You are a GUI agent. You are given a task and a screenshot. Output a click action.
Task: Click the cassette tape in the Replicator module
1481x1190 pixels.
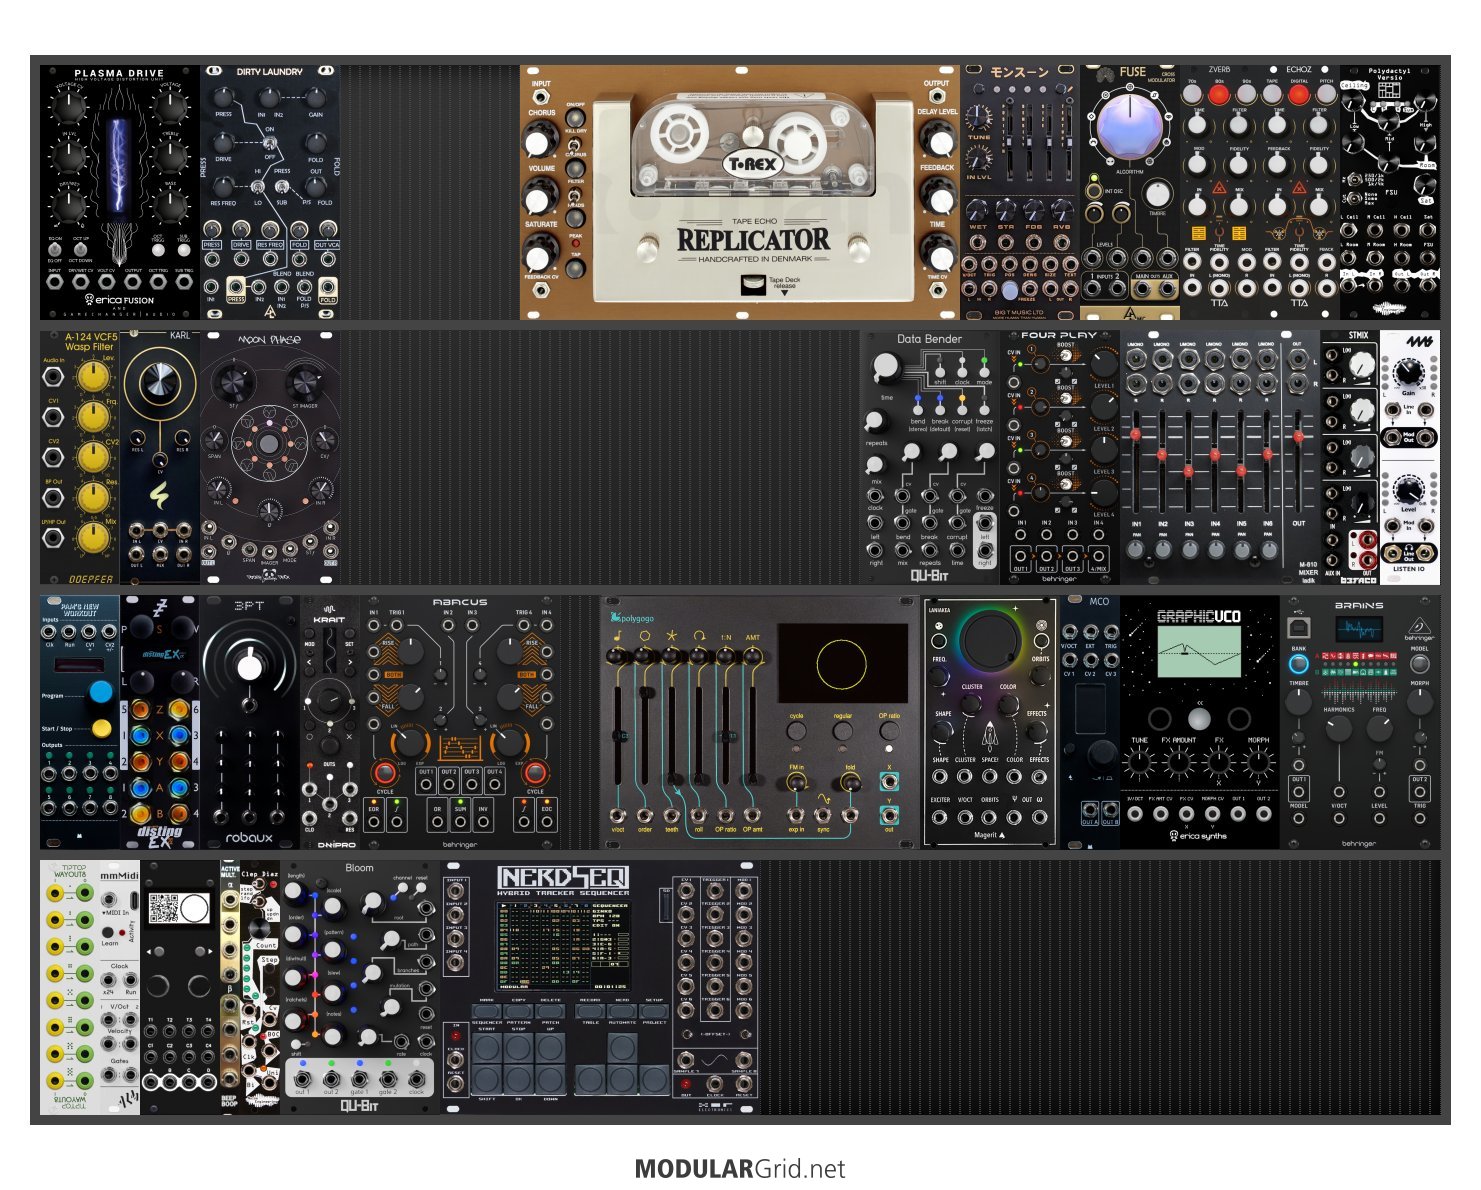(754, 147)
